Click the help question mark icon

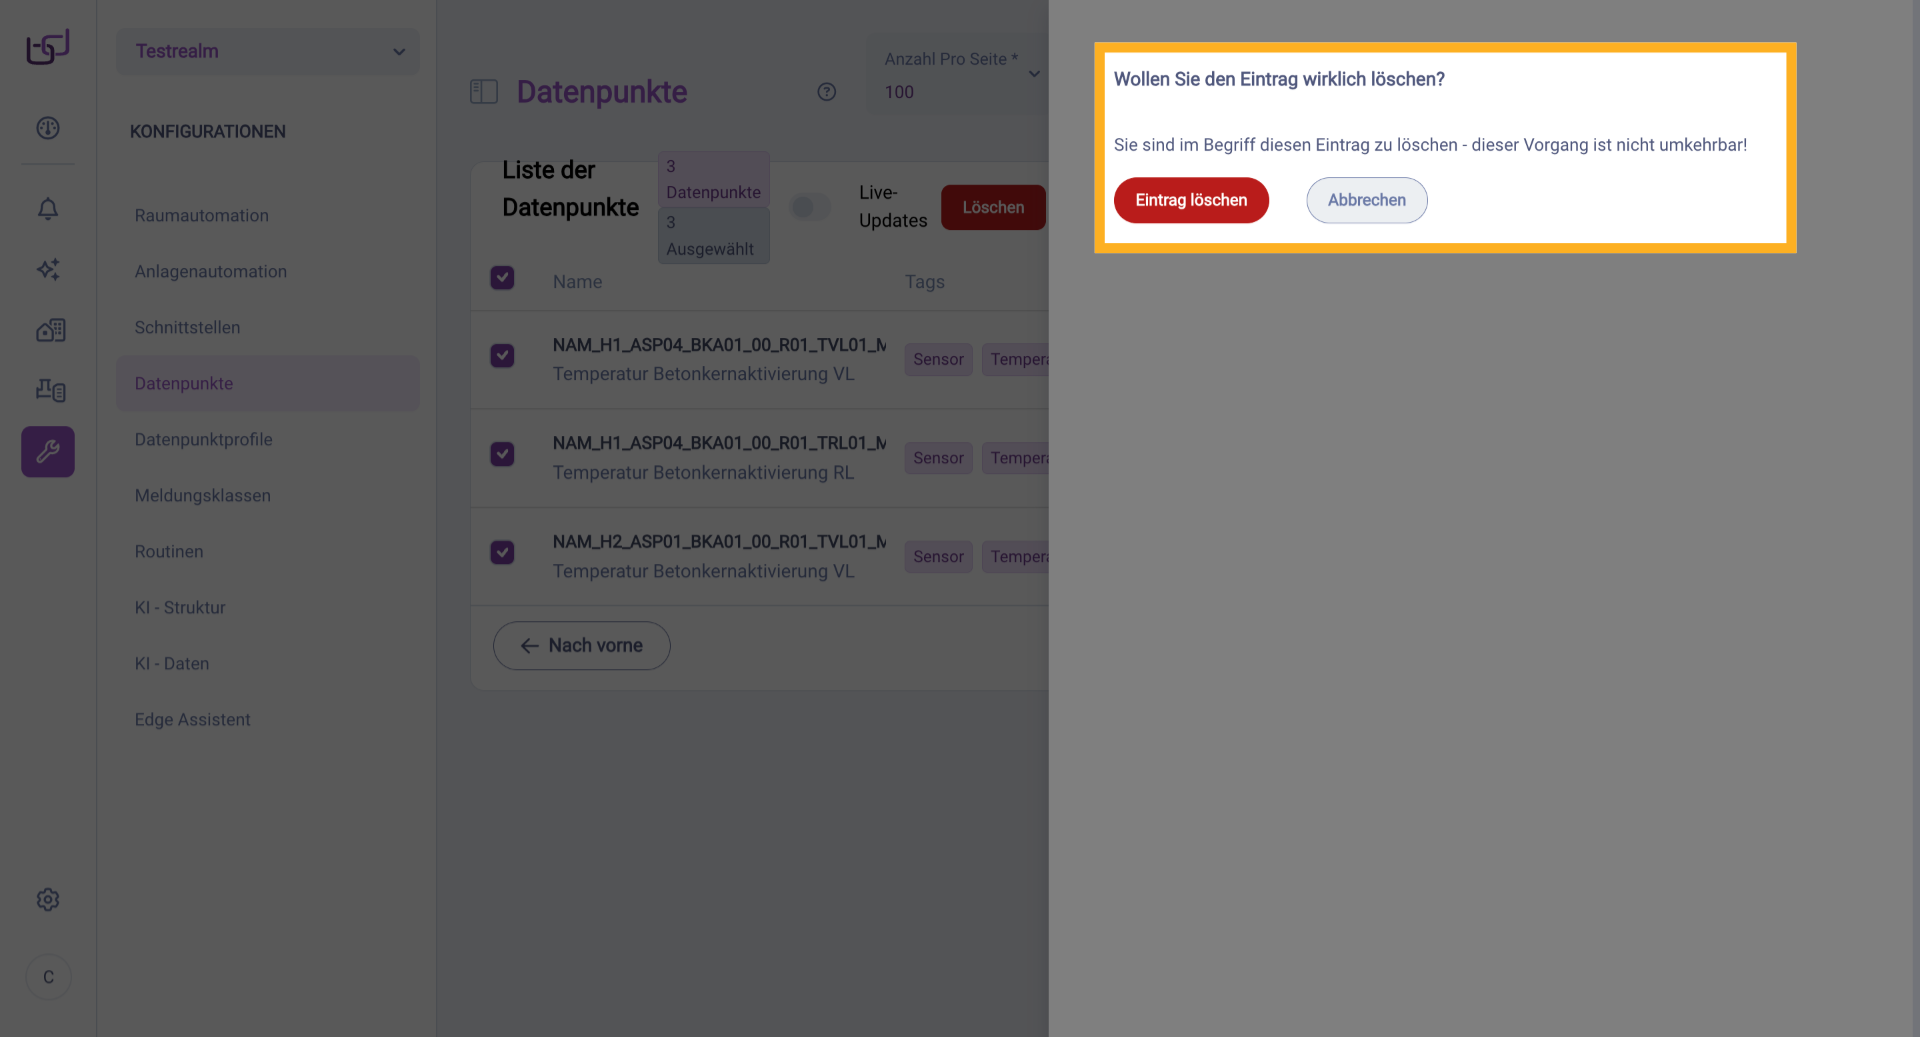(826, 92)
